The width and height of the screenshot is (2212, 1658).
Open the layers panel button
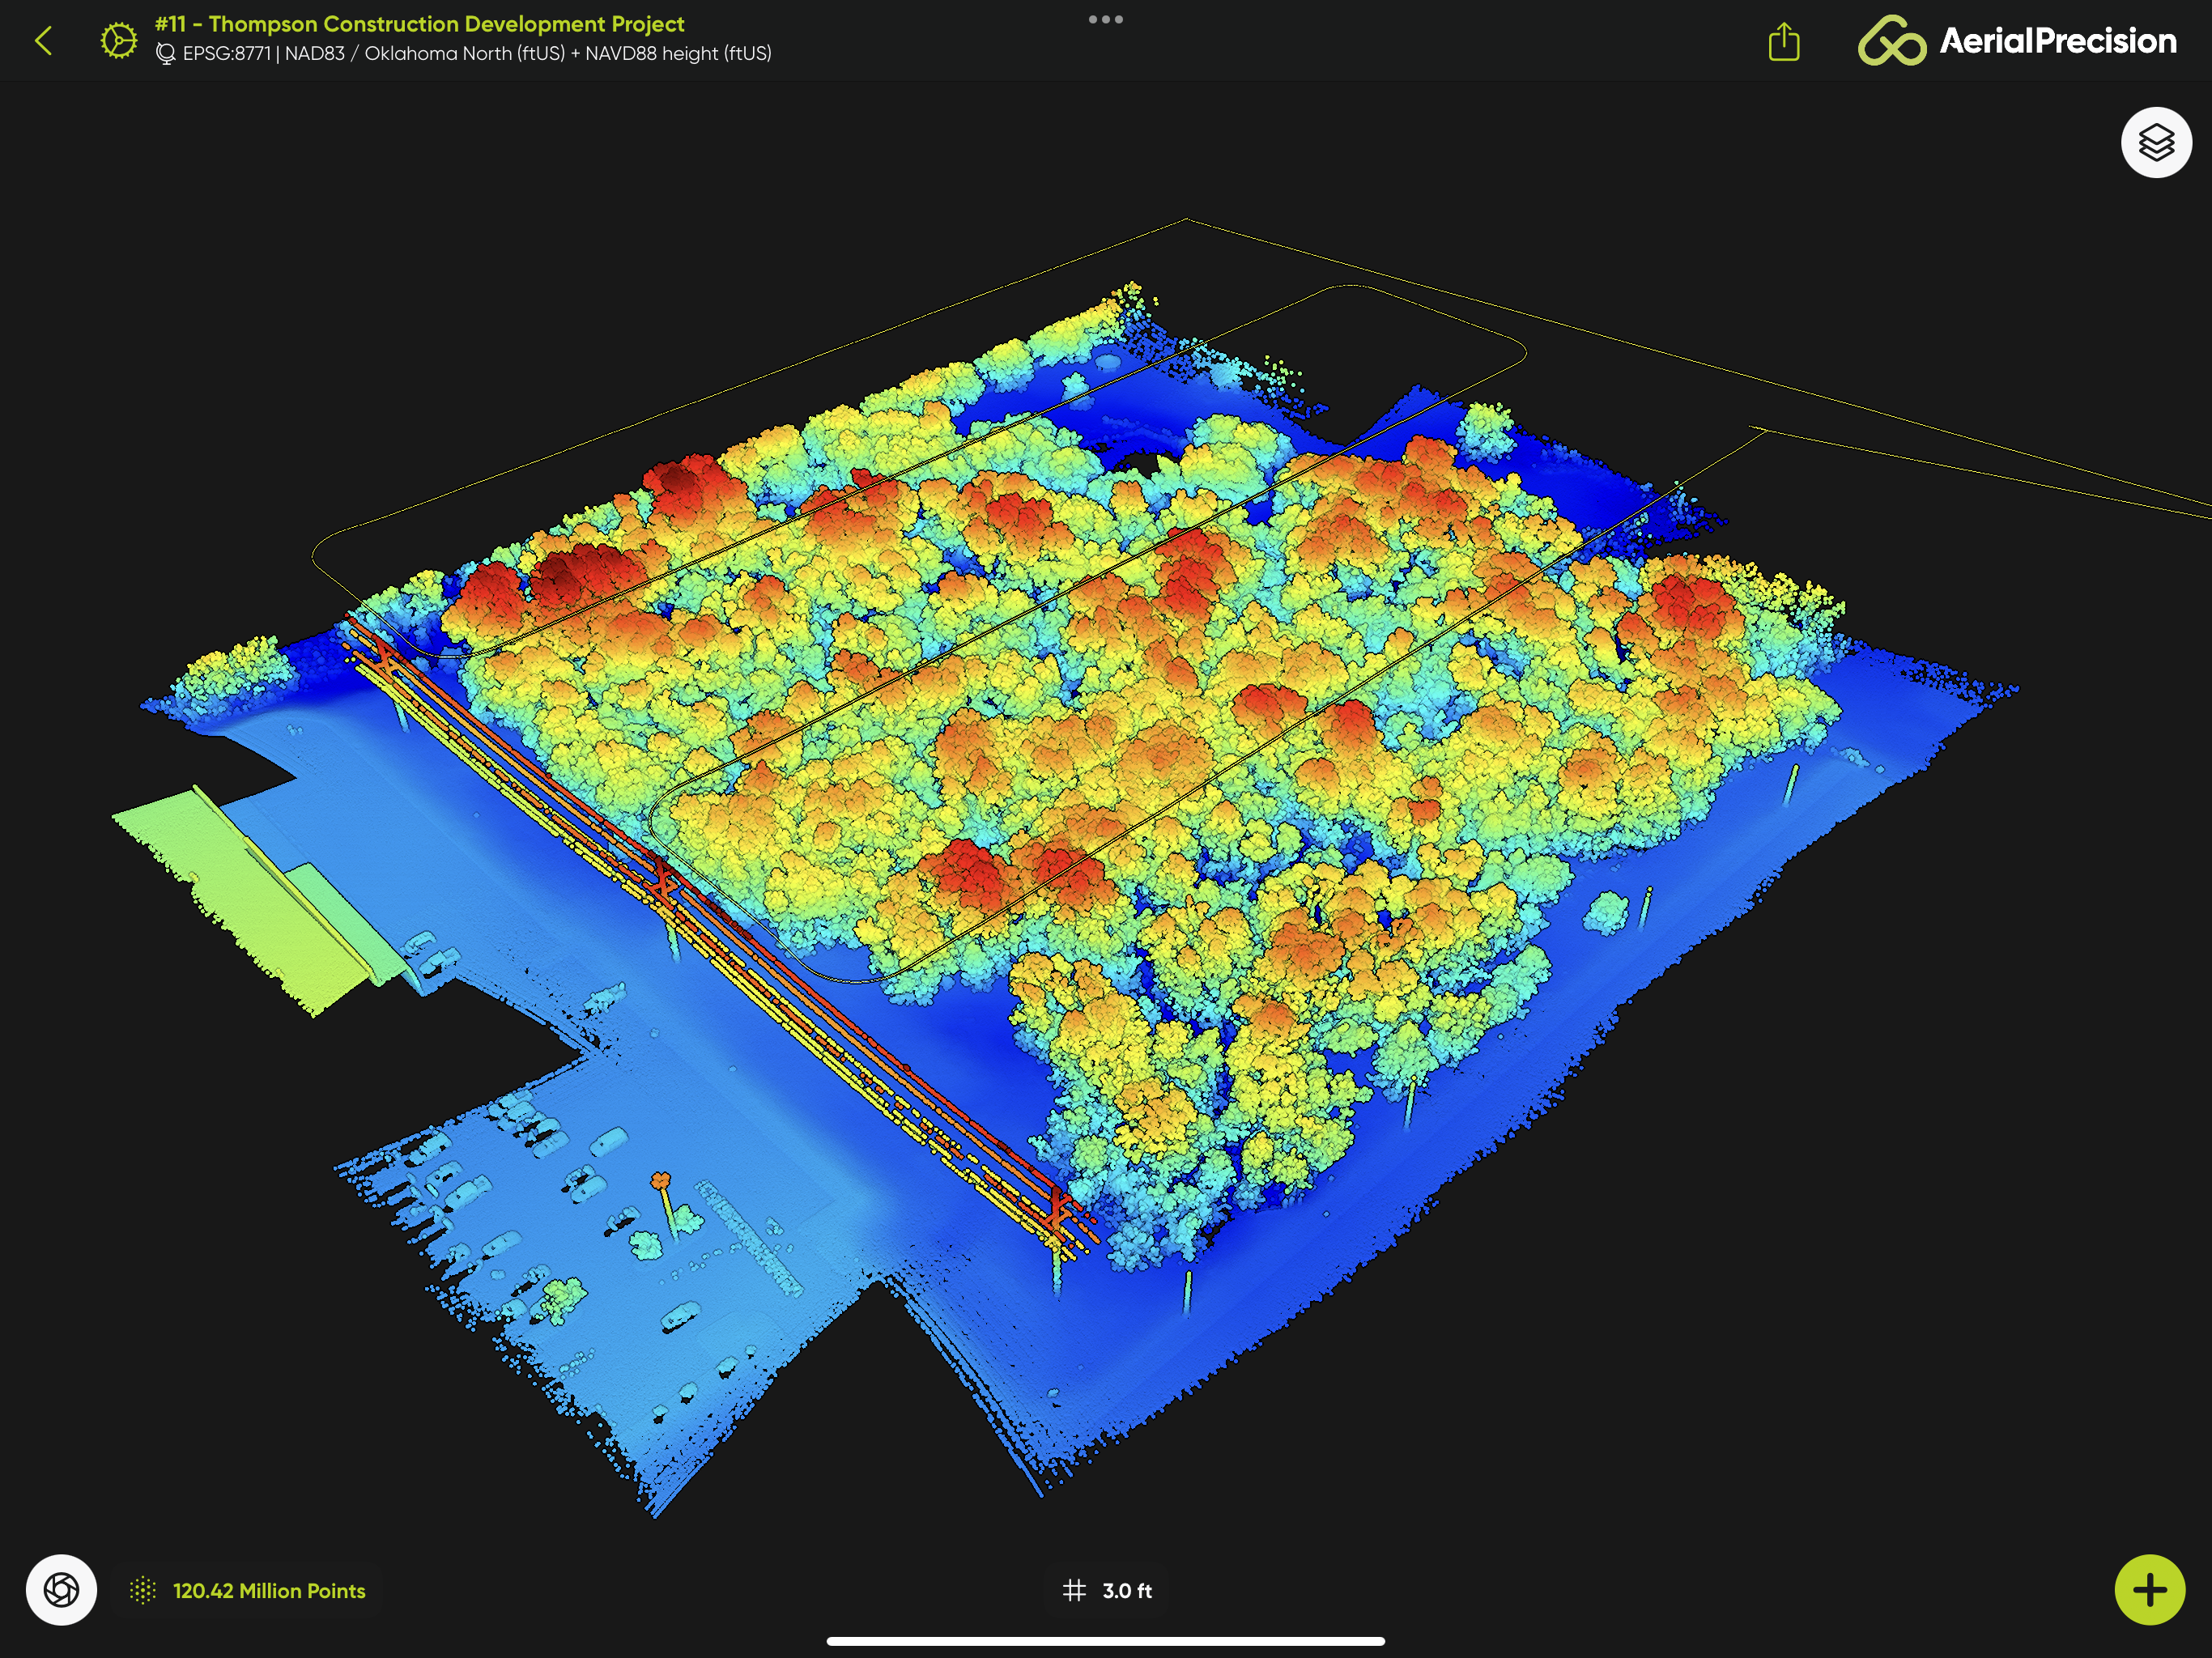(2155, 142)
